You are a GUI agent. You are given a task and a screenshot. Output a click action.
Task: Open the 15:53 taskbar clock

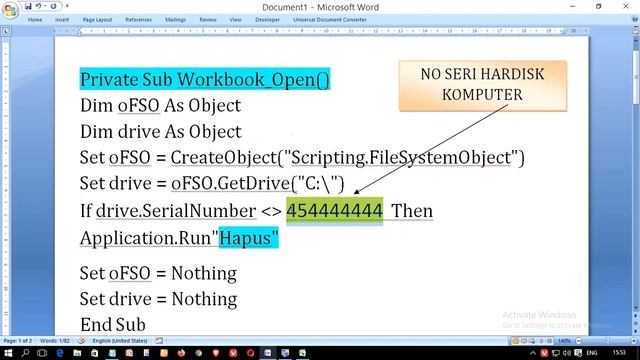[619, 353]
